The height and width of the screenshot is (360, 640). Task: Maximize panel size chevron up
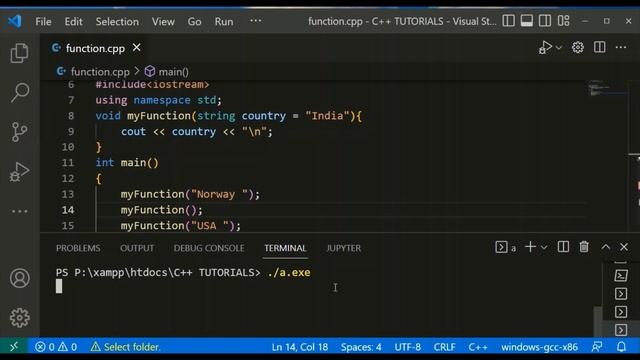pos(606,247)
